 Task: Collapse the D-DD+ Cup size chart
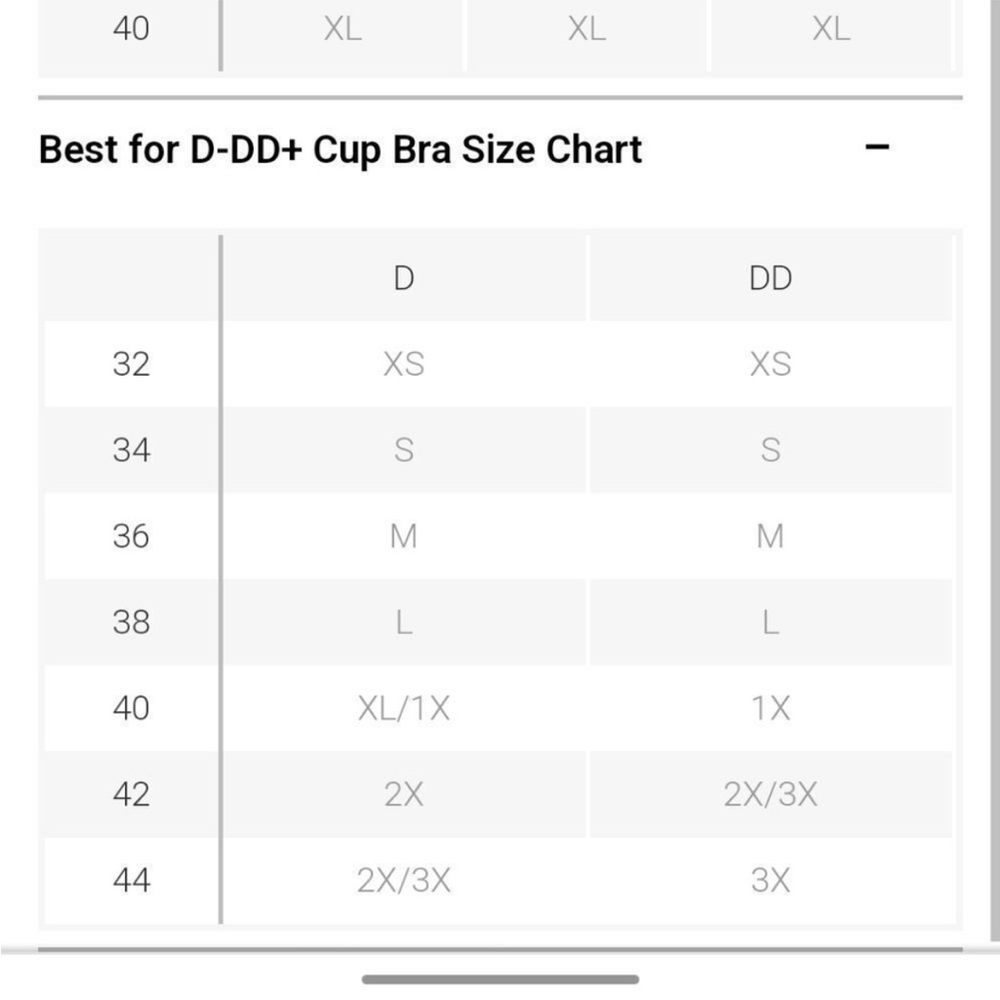pos(877,147)
